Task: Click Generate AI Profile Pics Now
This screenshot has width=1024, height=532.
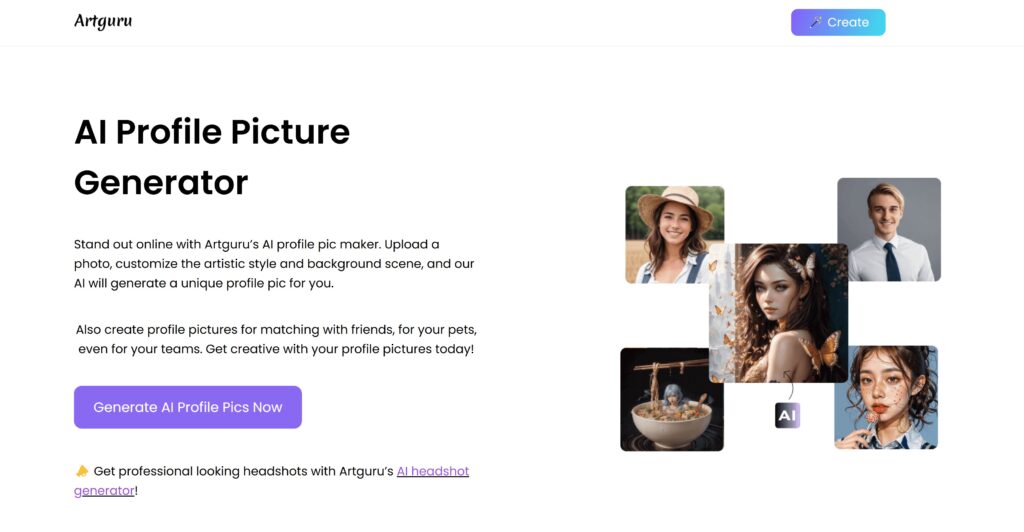Action: pos(187,407)
